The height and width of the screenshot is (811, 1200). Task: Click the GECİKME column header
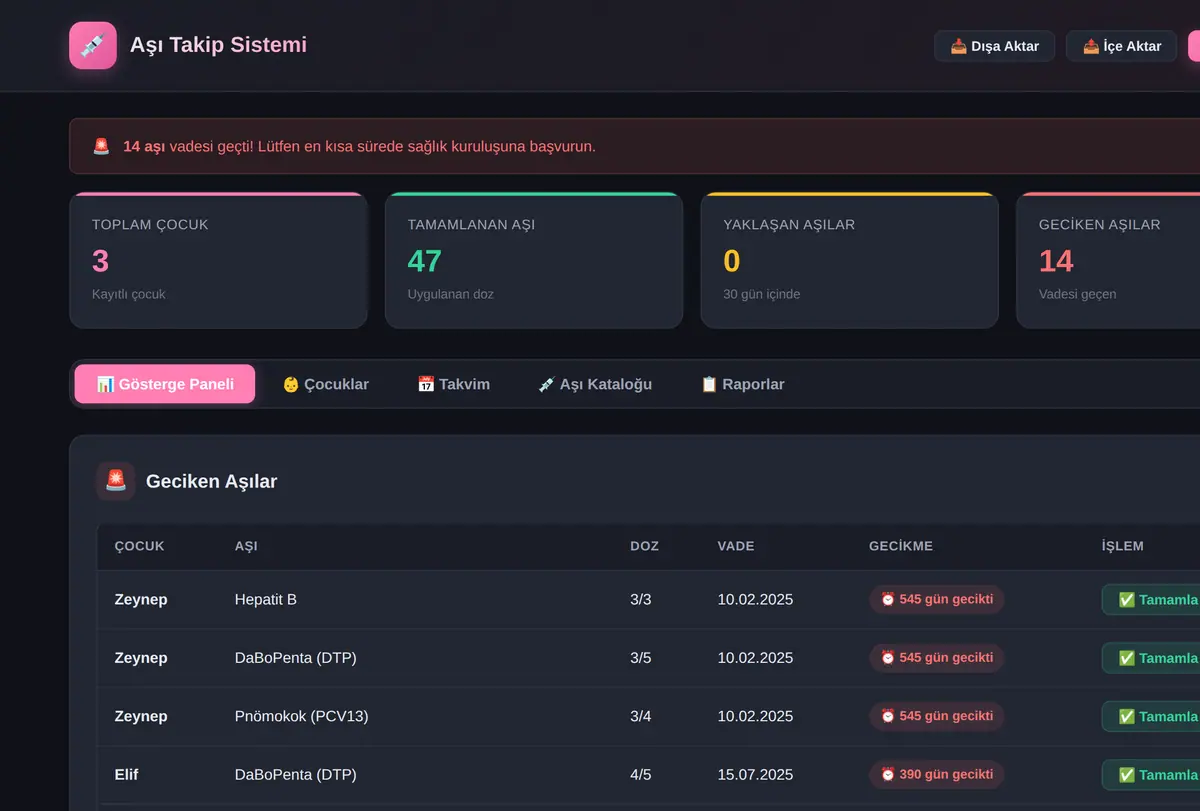(901, 546)
